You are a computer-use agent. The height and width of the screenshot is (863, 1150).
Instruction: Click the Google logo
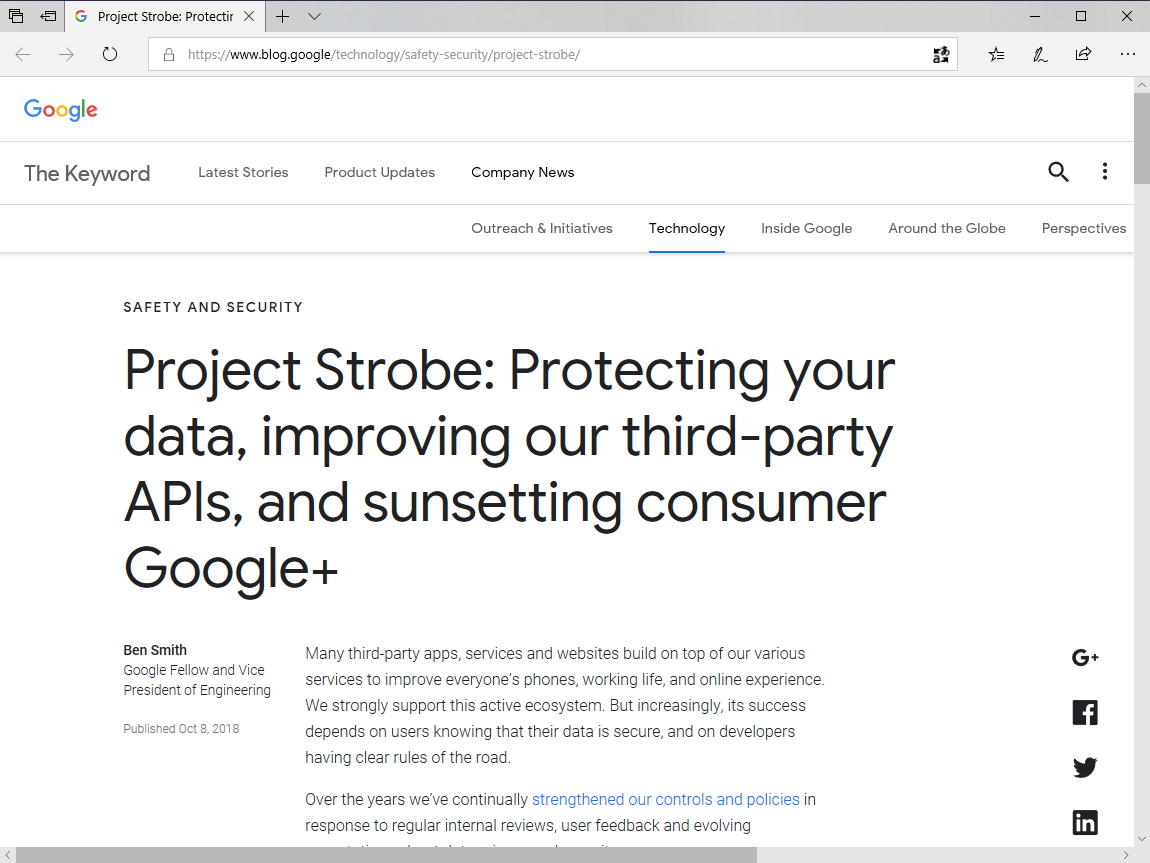tap(61, 110)
